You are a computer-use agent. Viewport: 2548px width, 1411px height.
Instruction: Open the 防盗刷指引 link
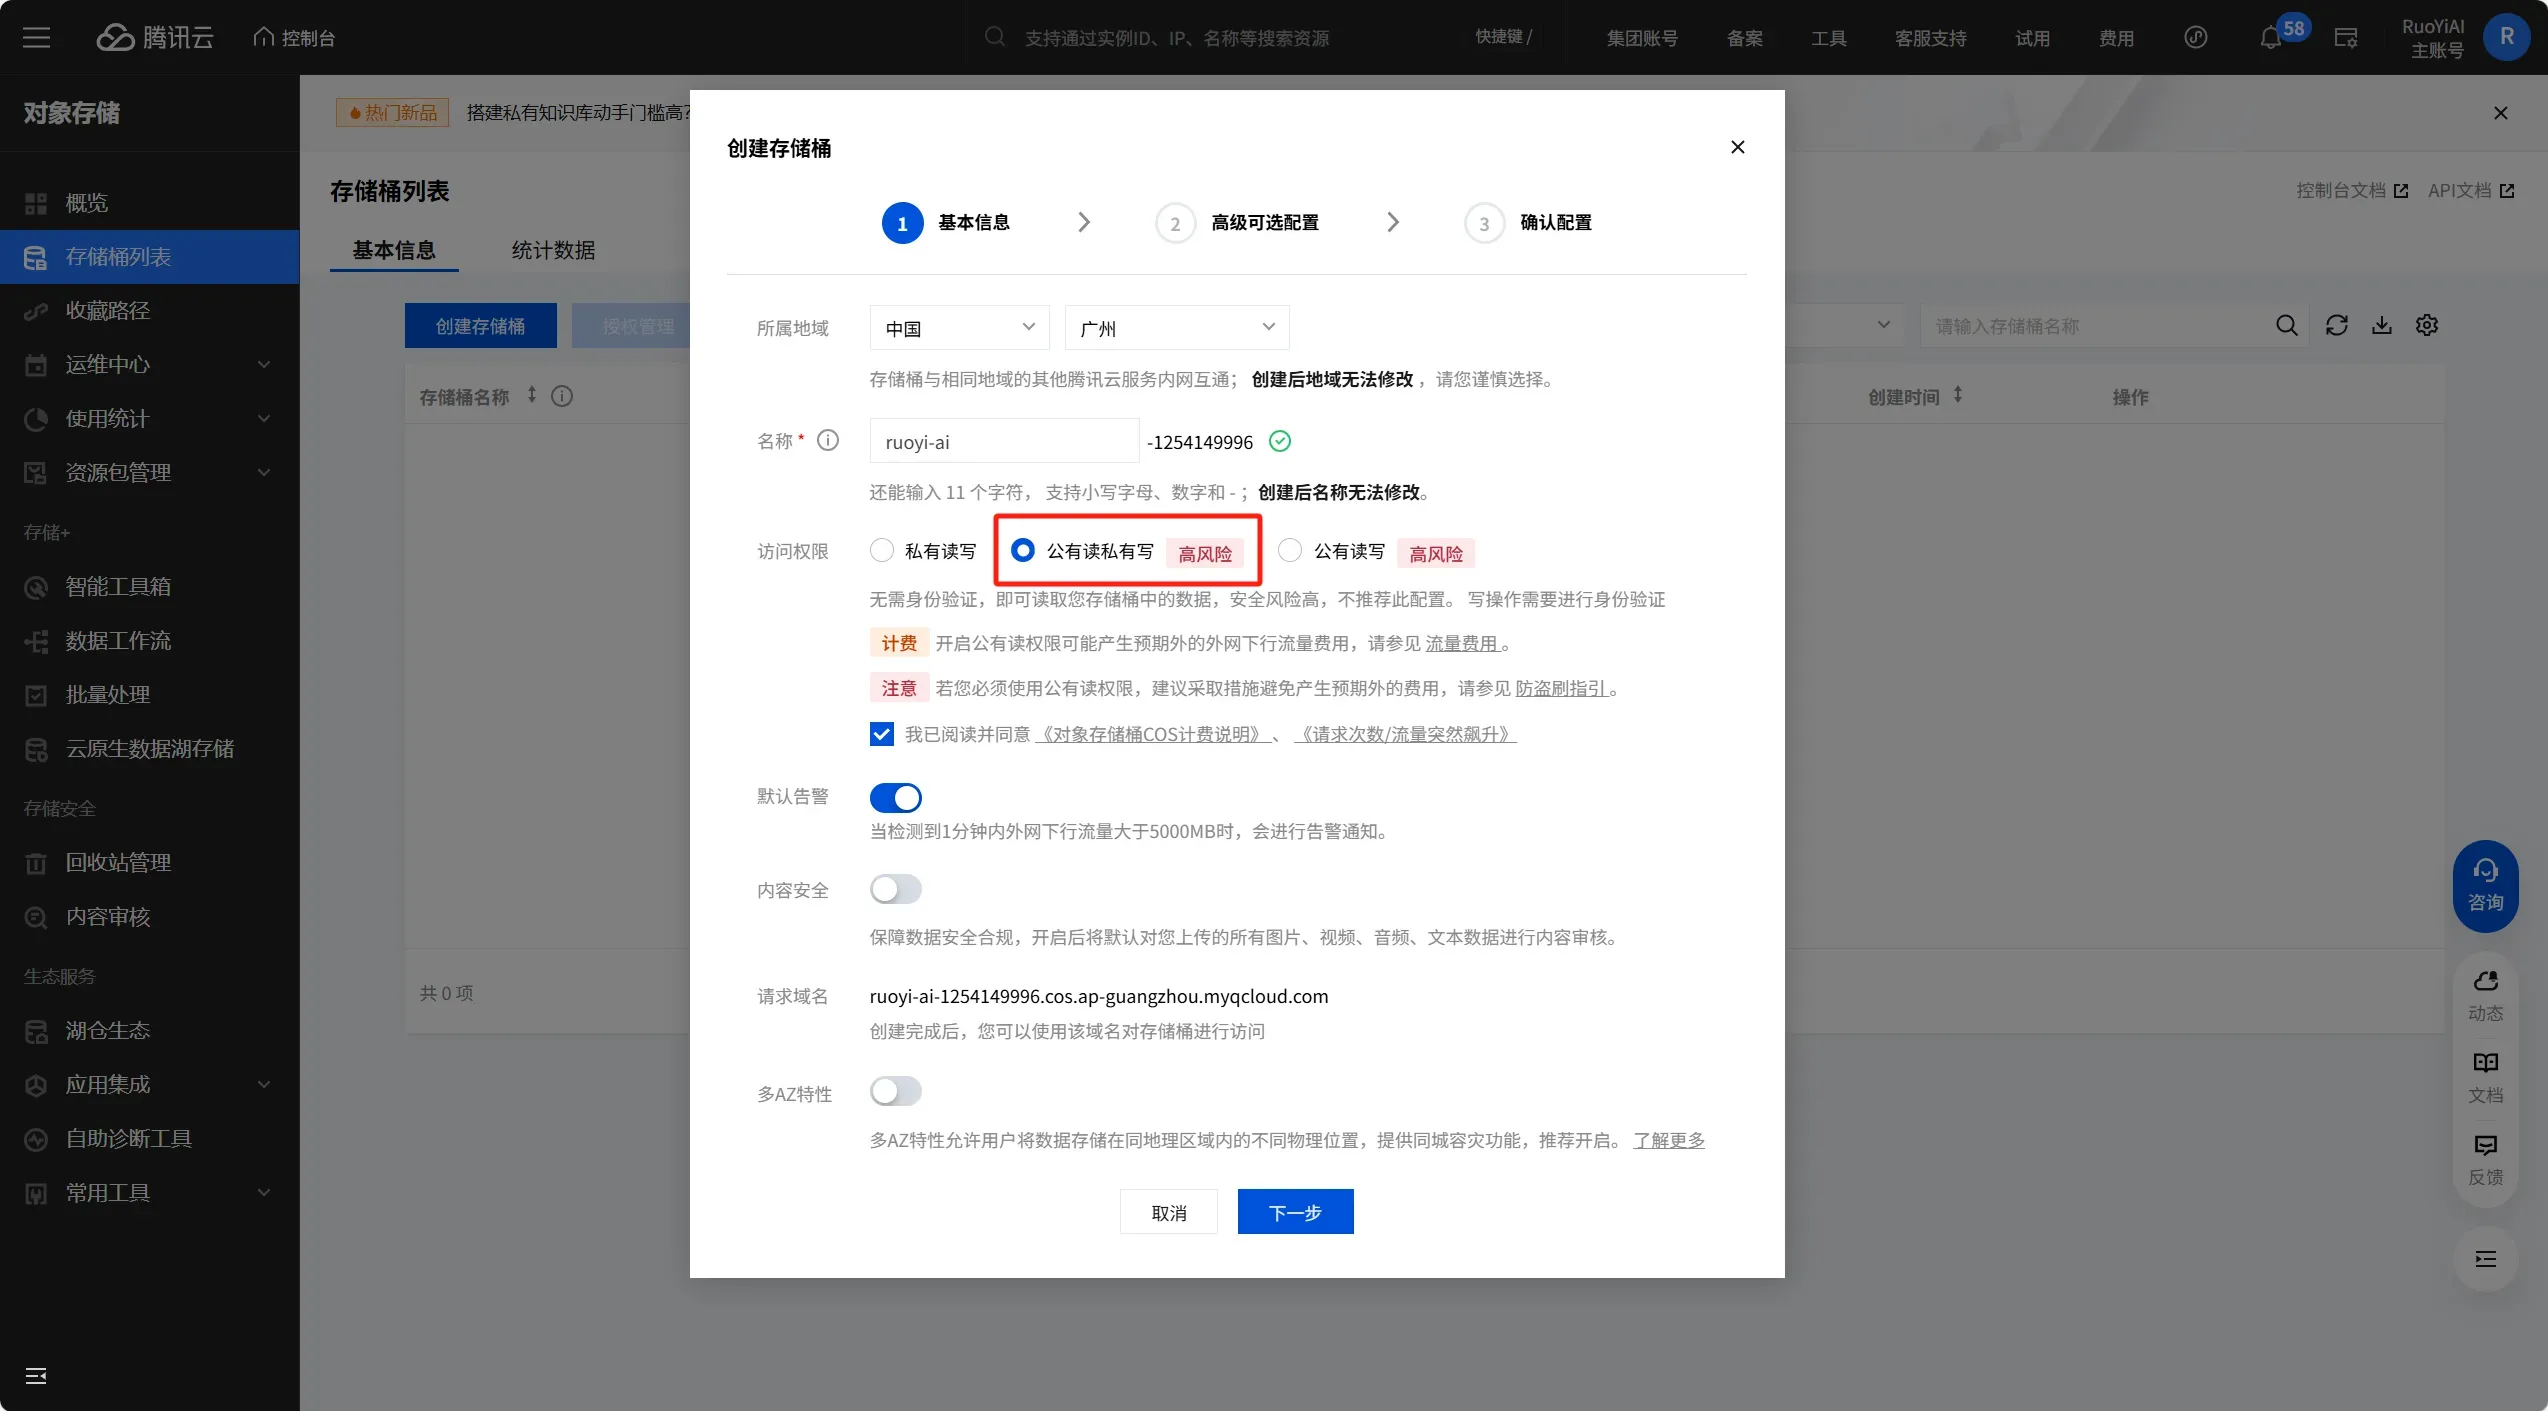pos(1560,688)
